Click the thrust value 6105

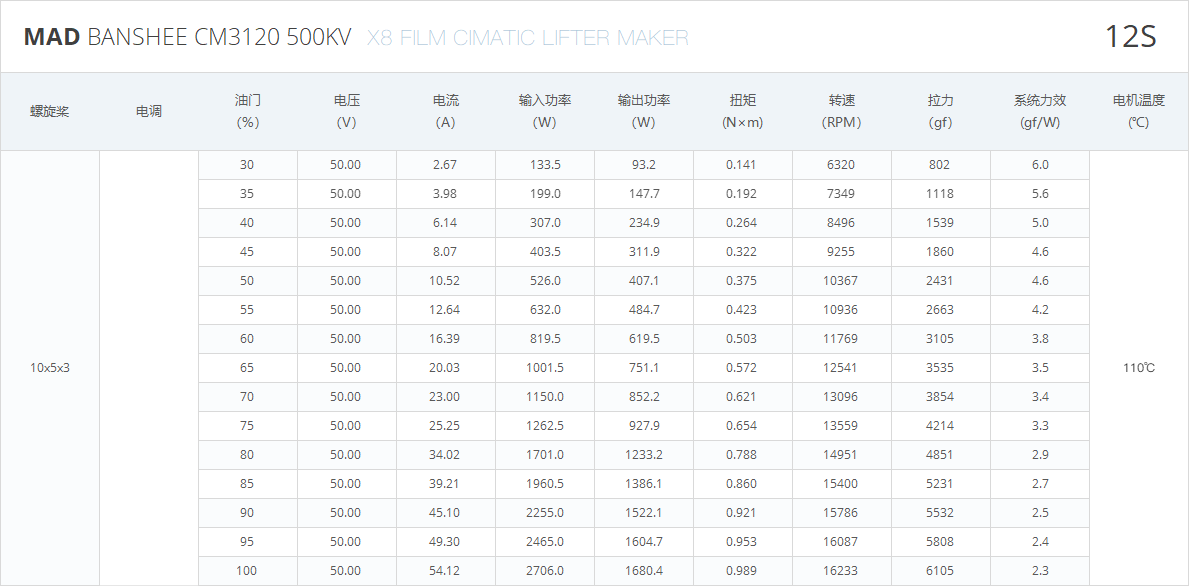click(x=940, y=570)
